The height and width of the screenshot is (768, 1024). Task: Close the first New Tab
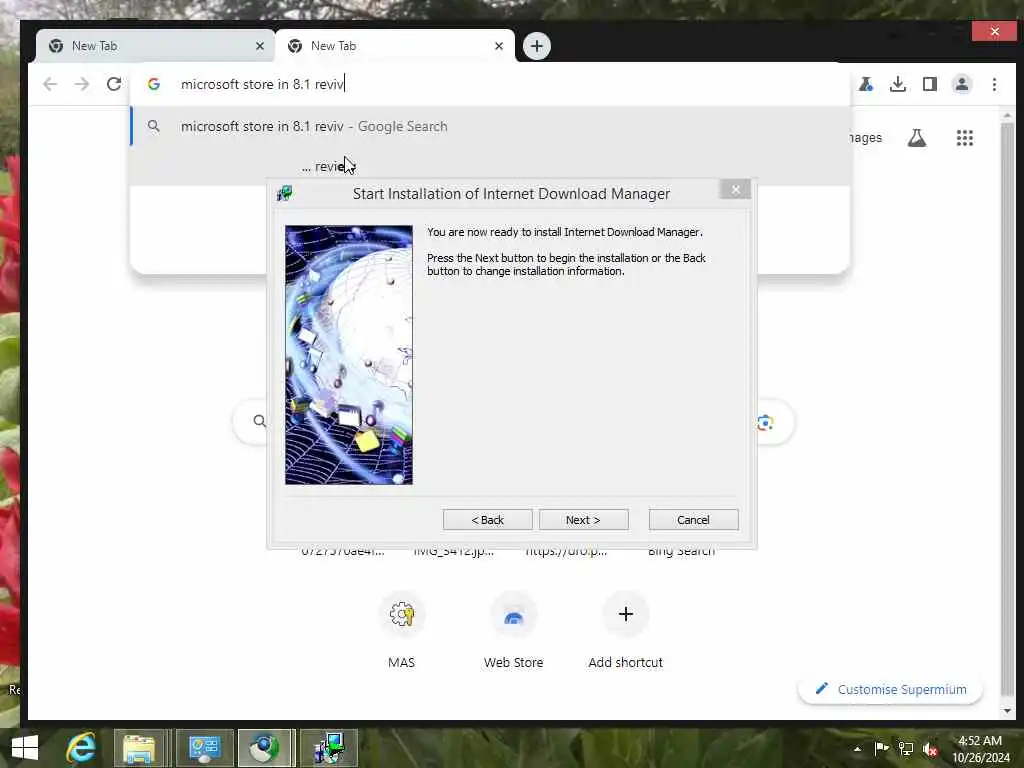[x=260, y=46]
